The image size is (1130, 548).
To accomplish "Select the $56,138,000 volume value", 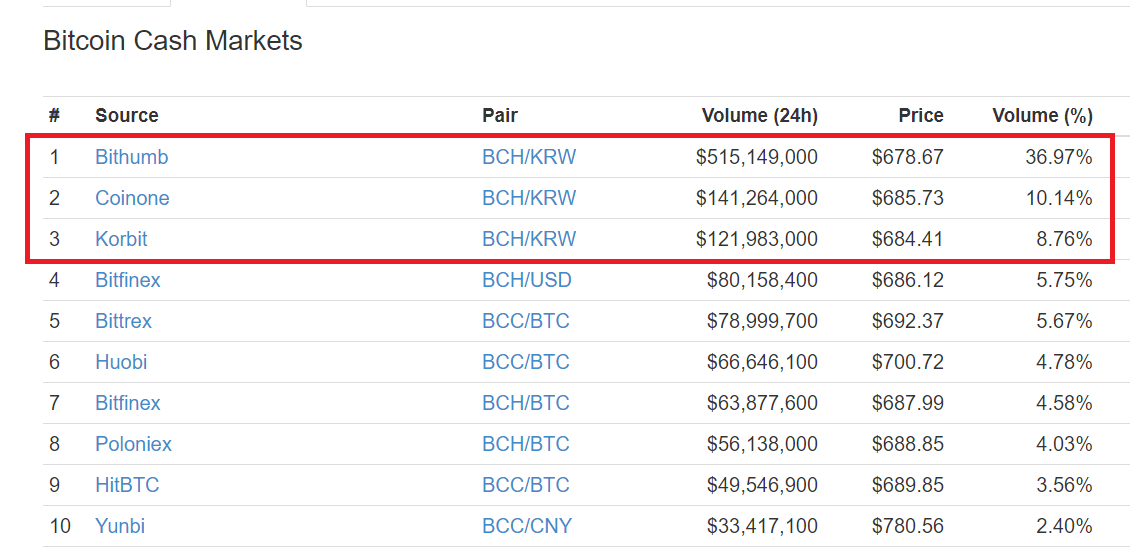I will click(x=762, y=444).
